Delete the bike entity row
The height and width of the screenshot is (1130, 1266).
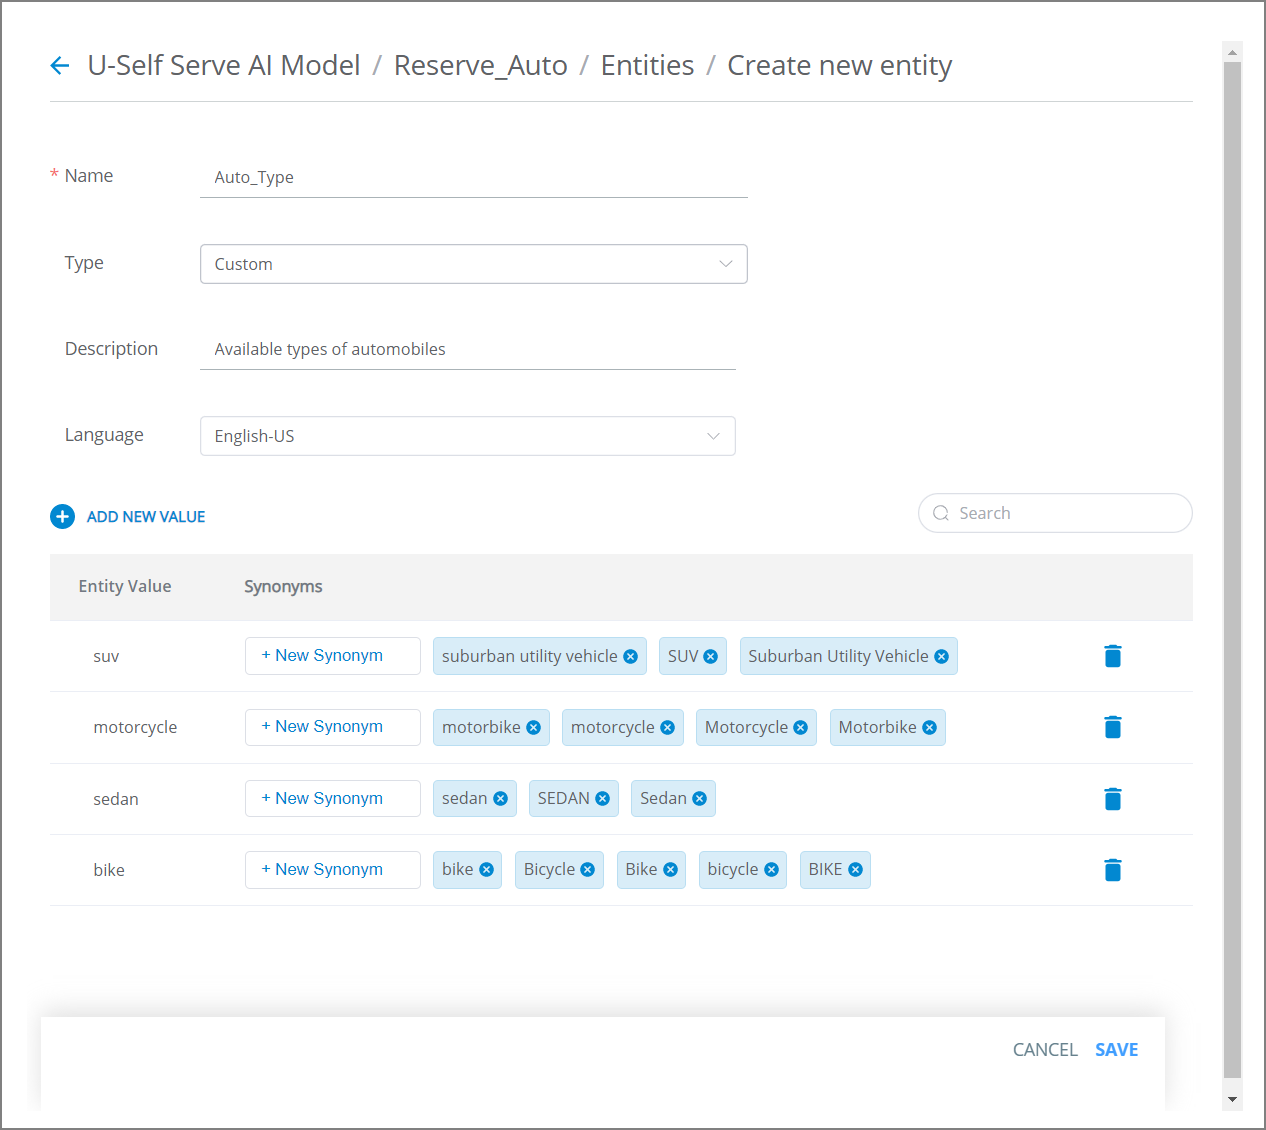click(x=1112, y=870)
